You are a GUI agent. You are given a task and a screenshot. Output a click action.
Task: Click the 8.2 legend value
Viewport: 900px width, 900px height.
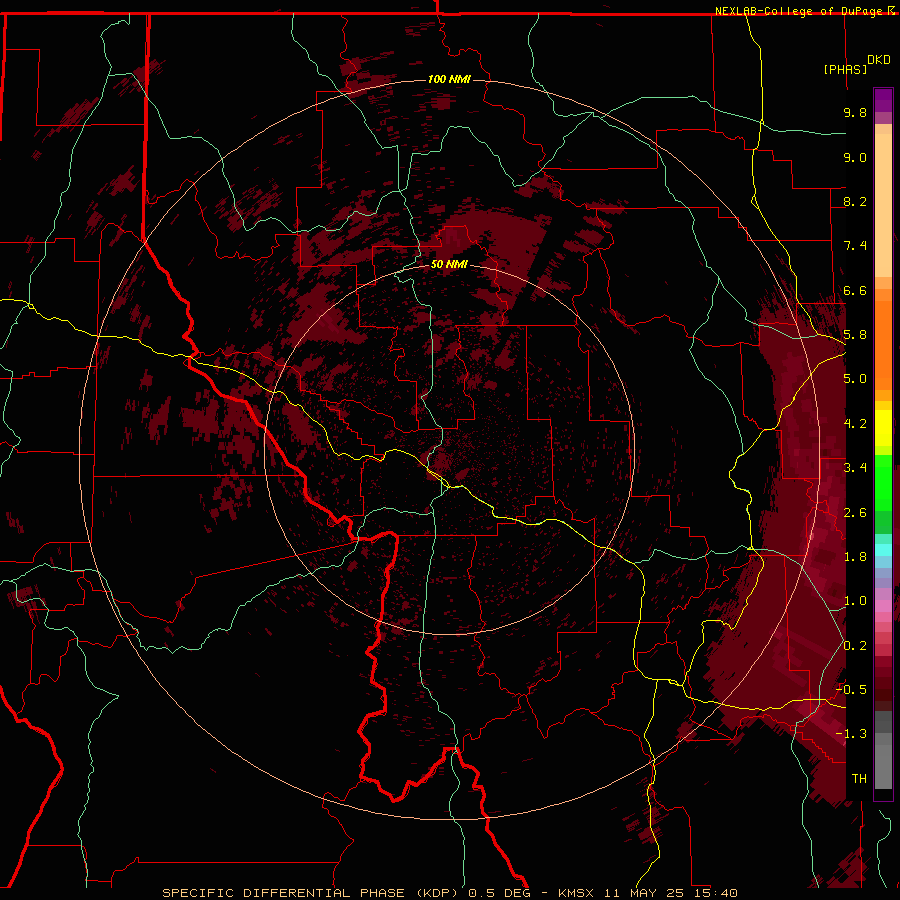(x=855, y=202)
